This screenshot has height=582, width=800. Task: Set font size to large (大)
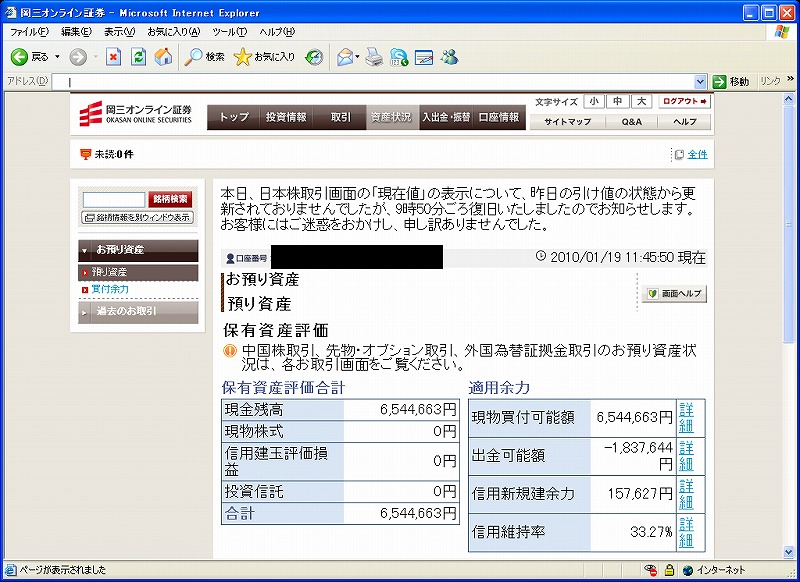tap(641, 102)
